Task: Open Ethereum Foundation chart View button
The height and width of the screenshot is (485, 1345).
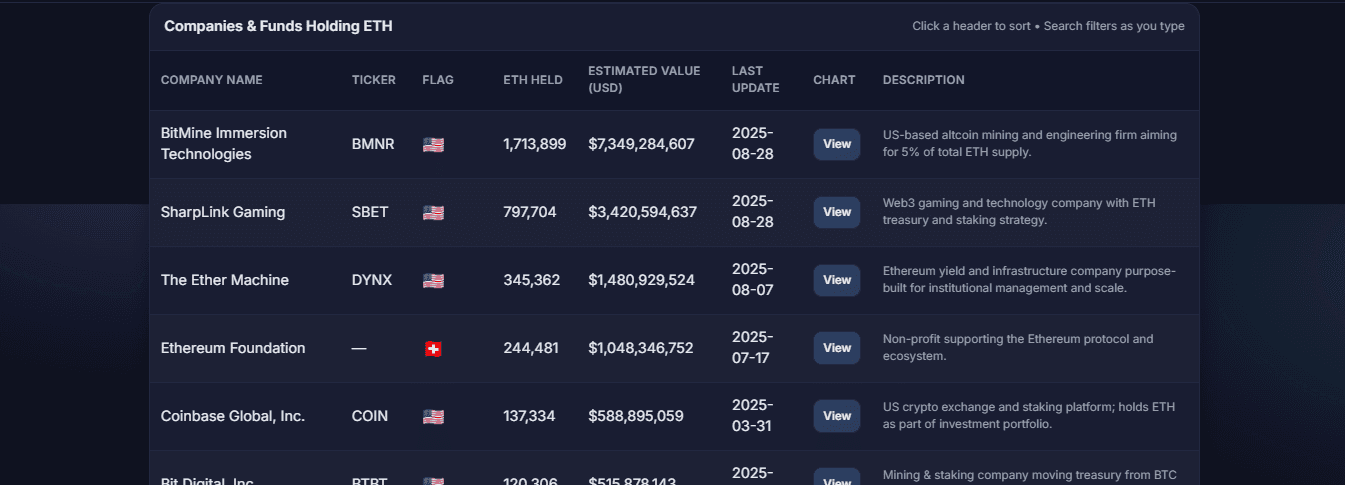Action: (837, 348)
